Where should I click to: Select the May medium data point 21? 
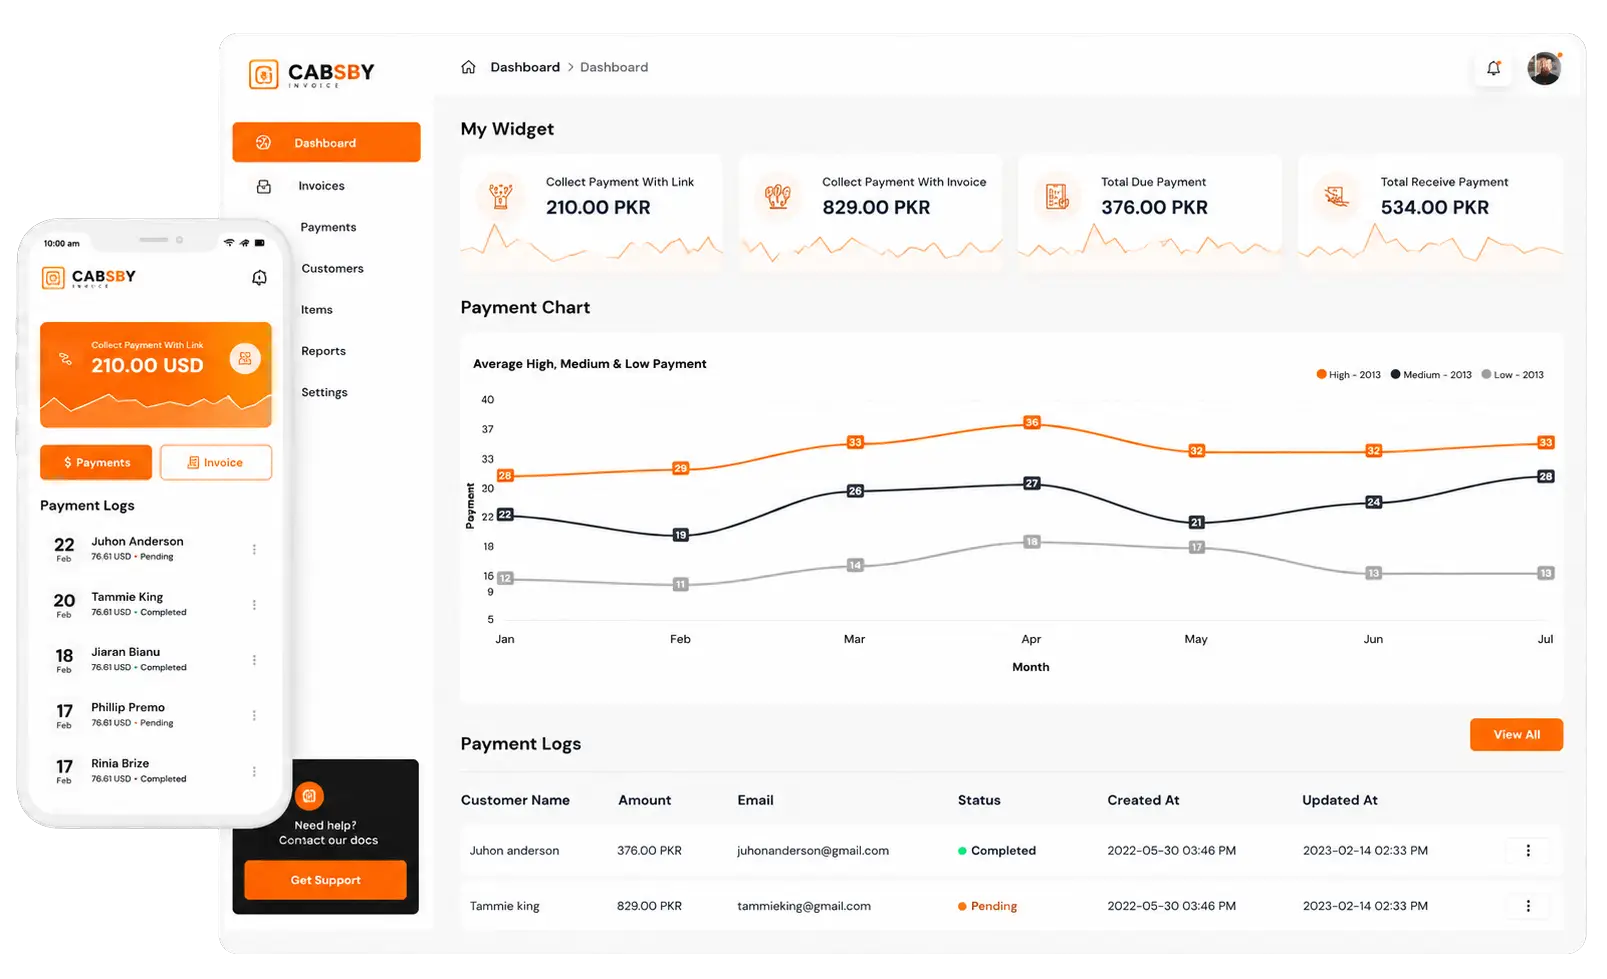(1196, 522)
